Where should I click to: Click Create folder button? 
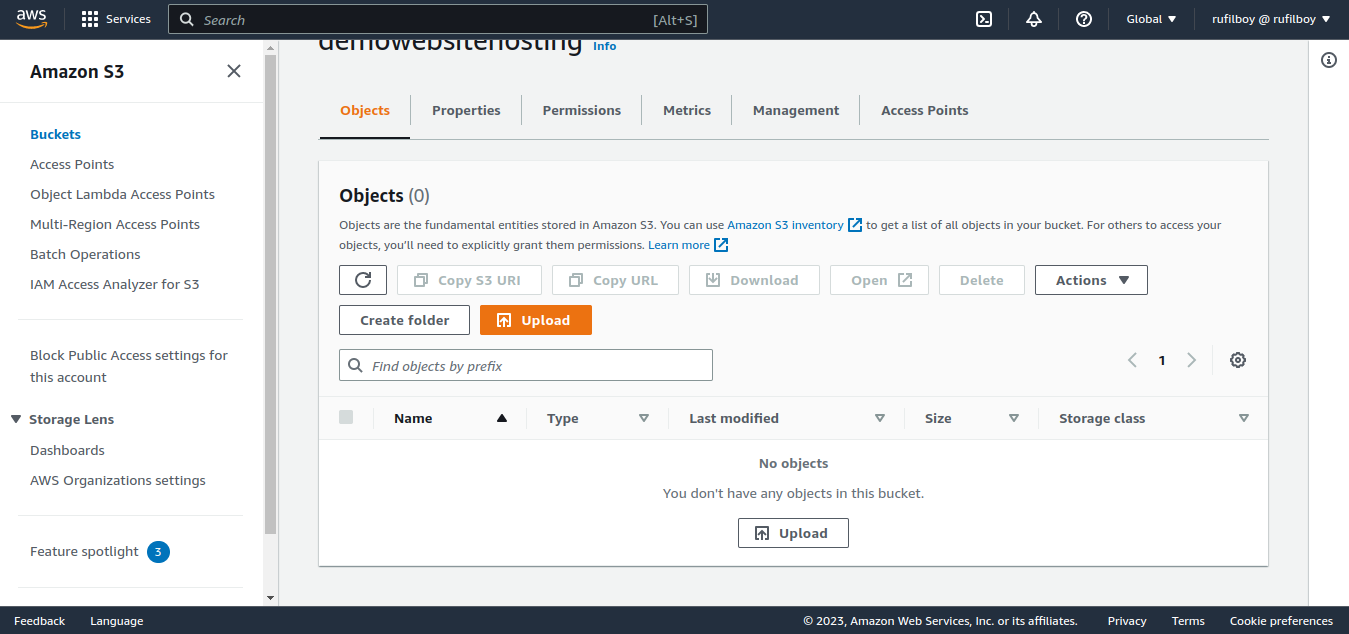405,320
